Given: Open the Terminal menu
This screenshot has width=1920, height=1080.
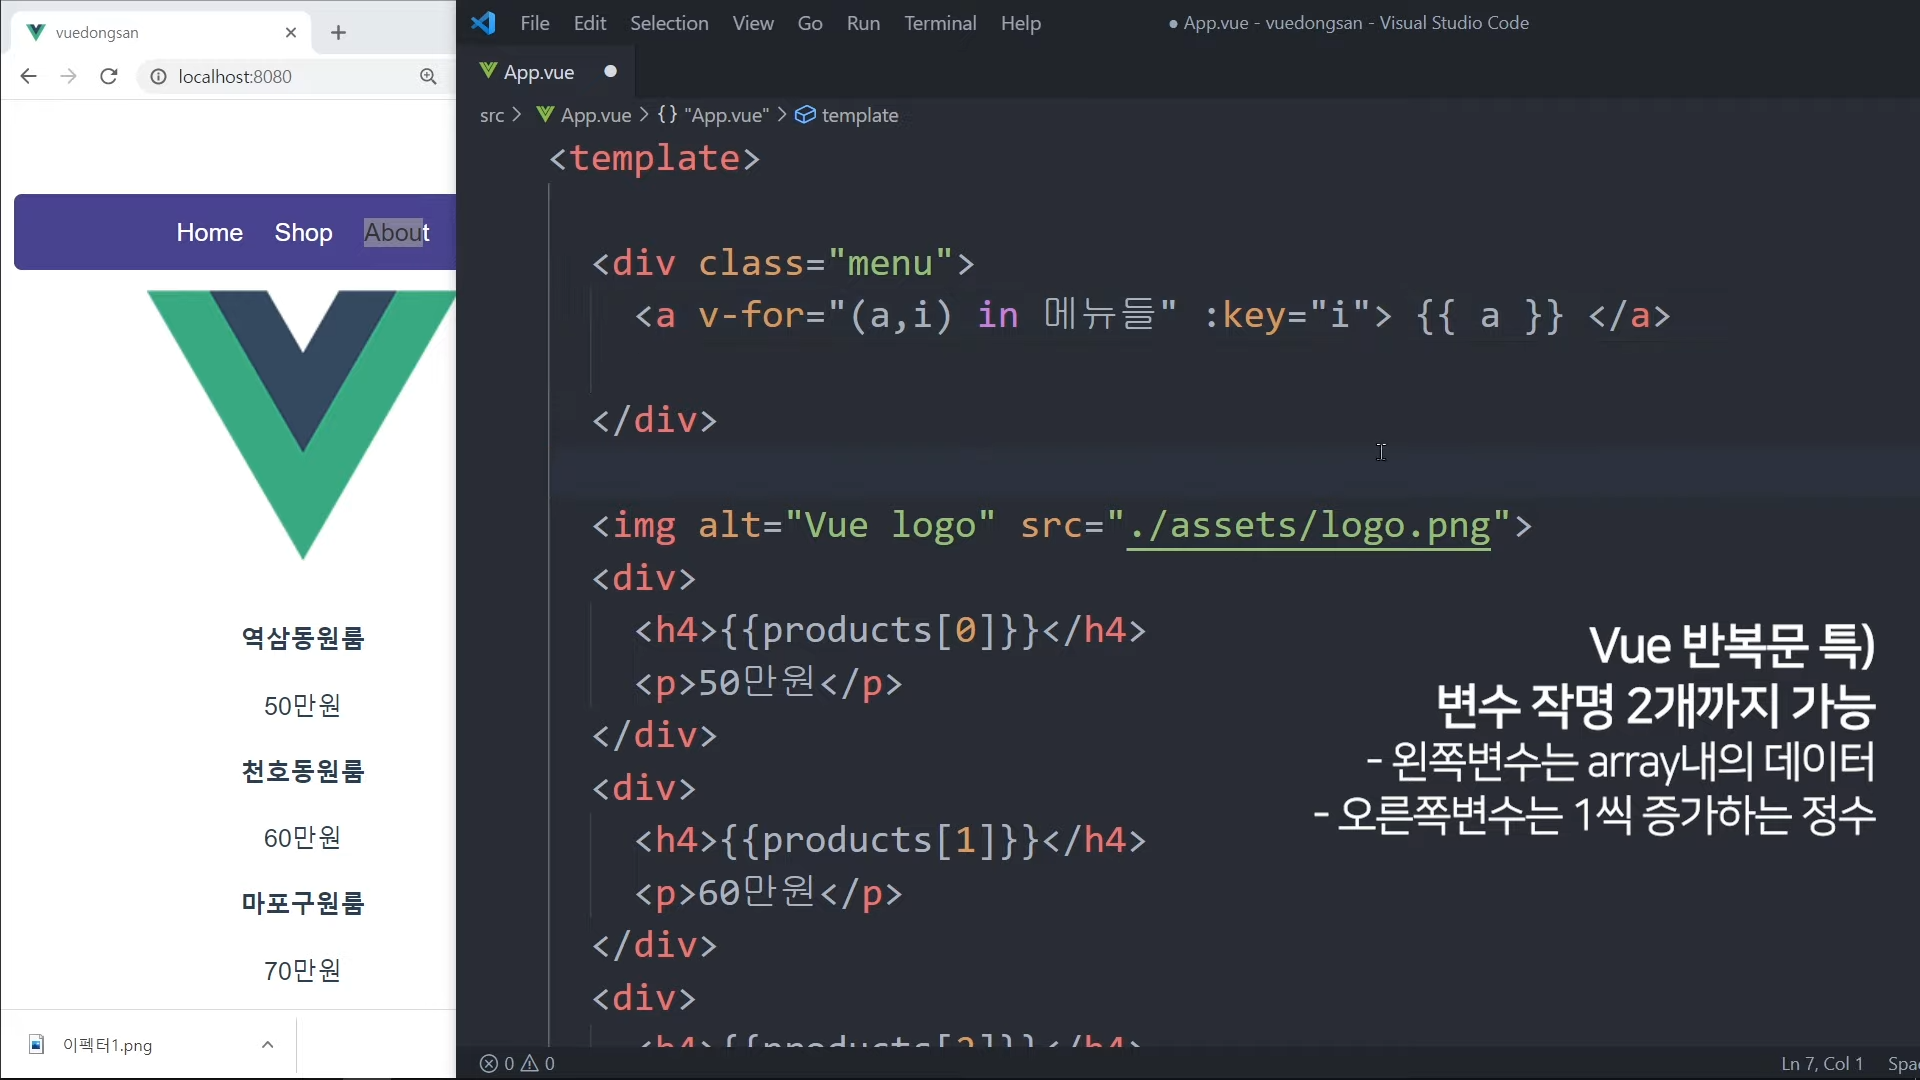Looking at the screenshot, I should [x=939, y=23].
